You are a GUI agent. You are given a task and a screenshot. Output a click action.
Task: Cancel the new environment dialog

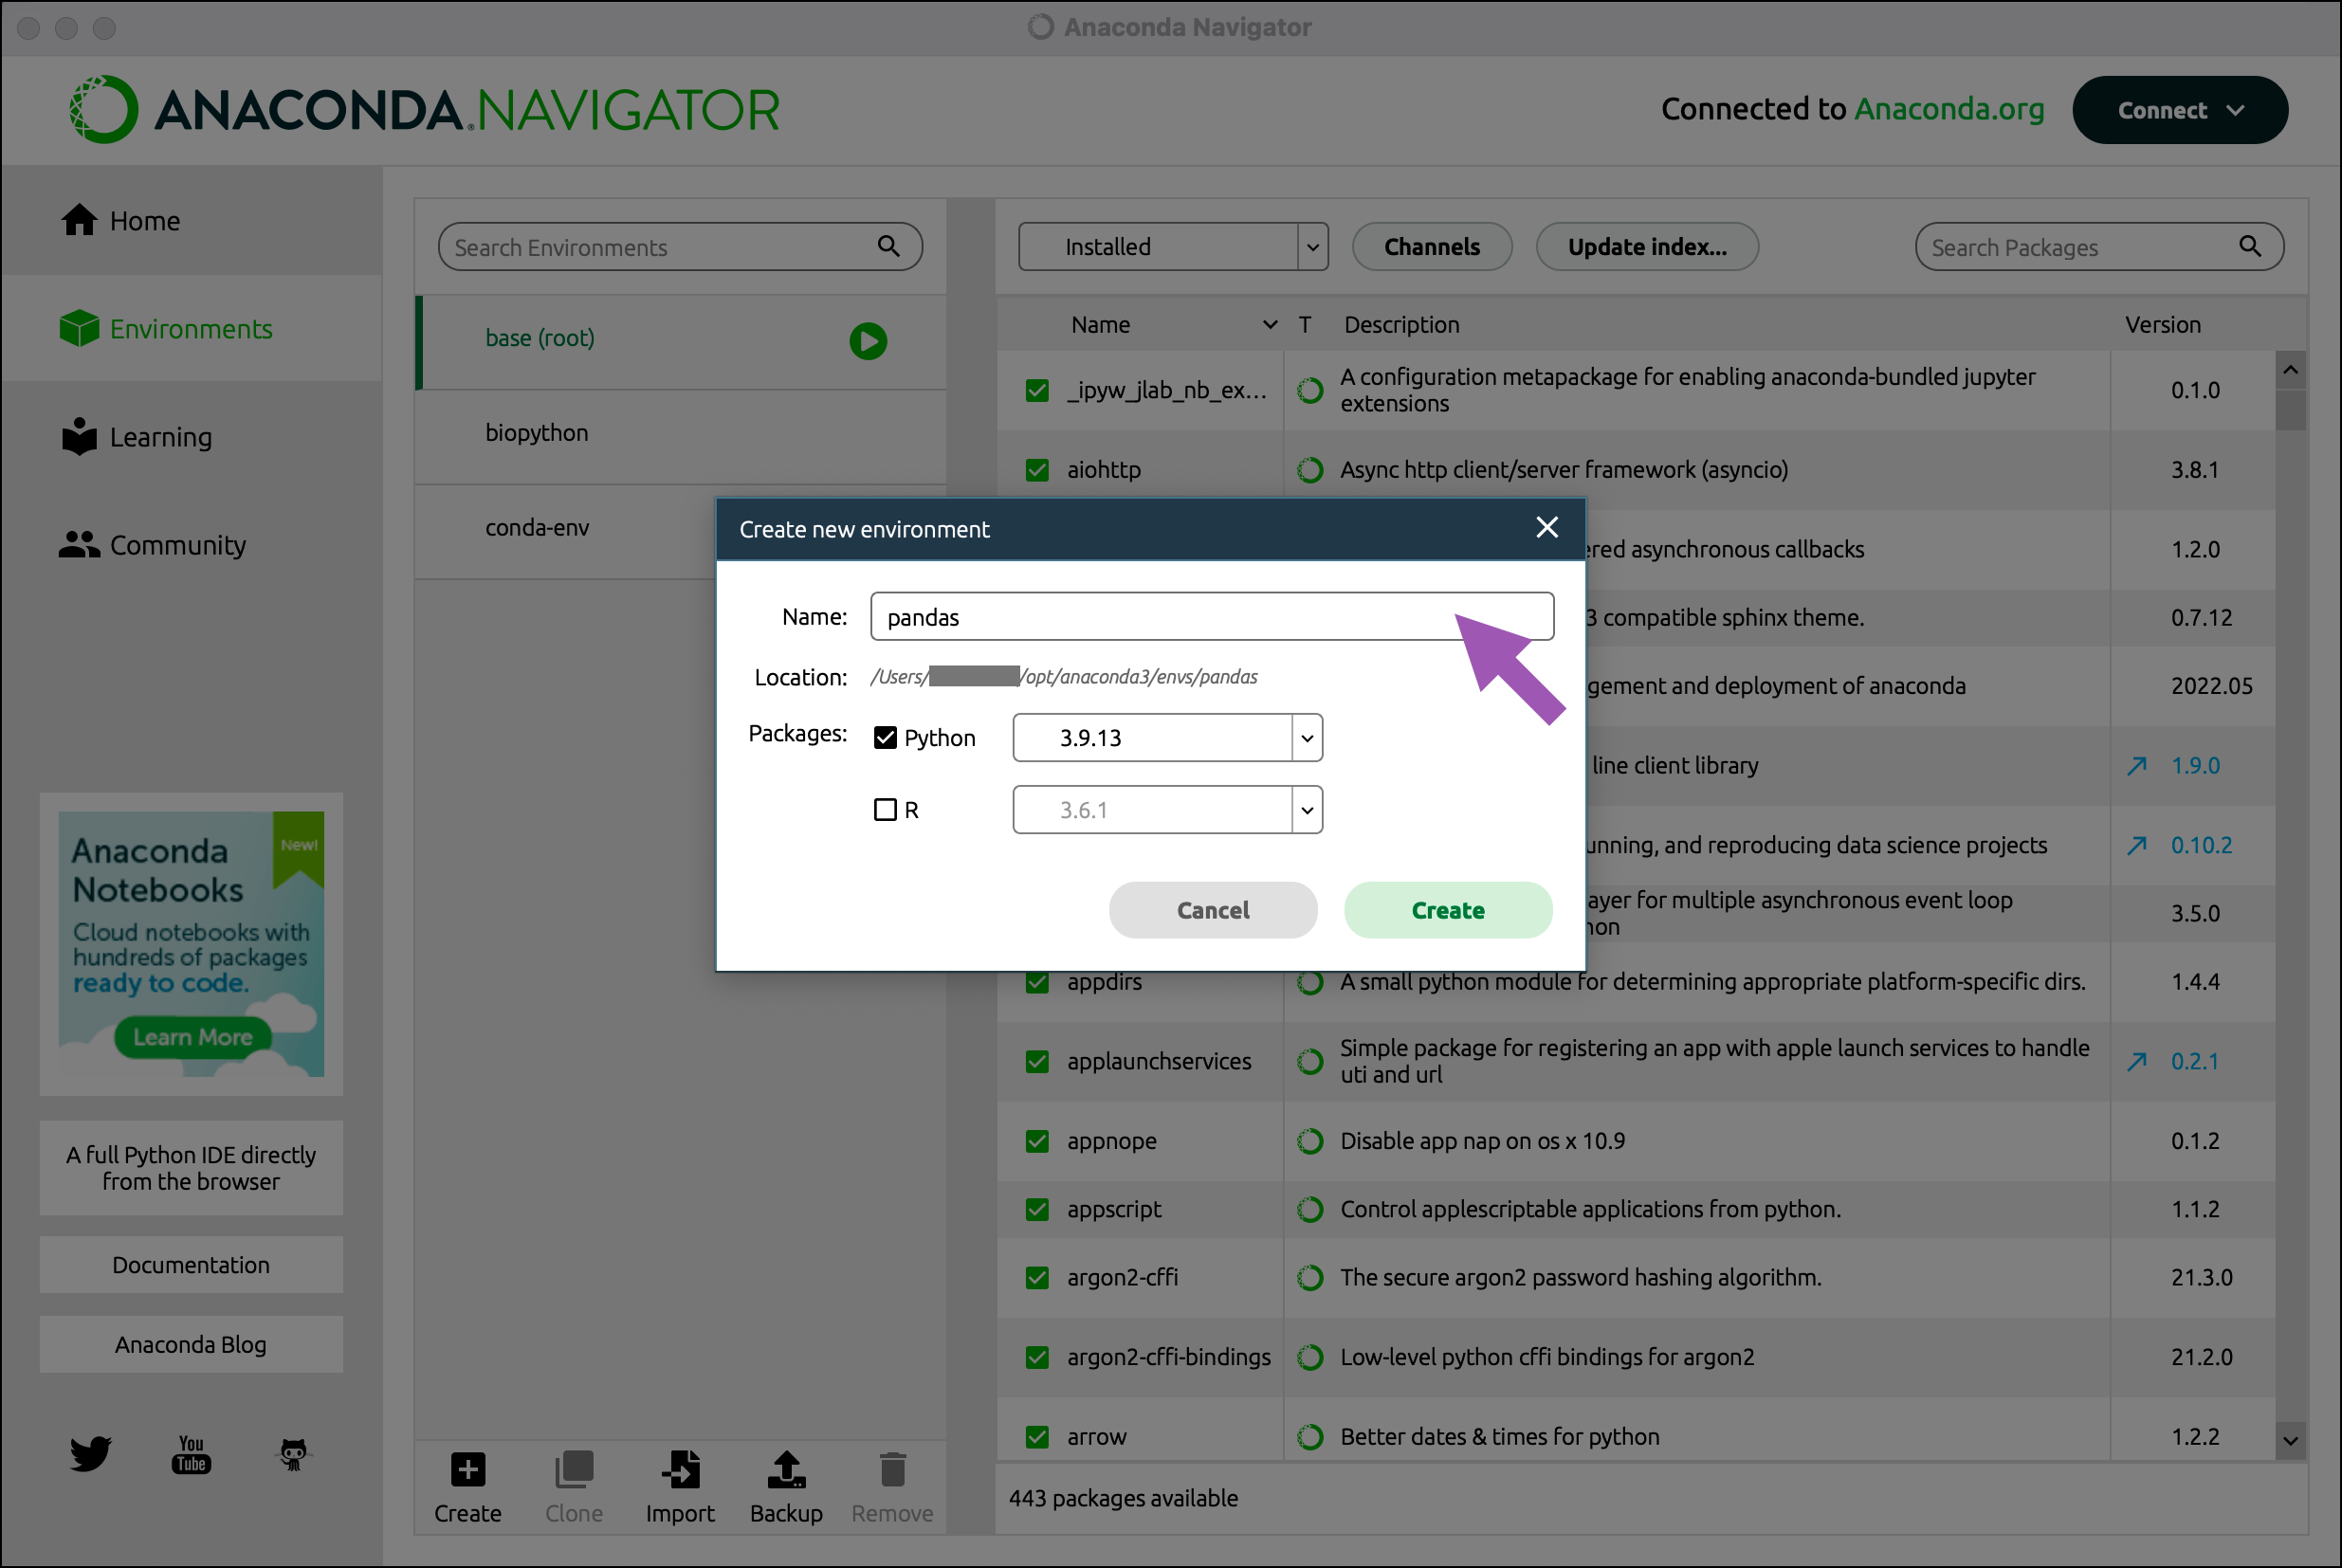(1212, 910)
